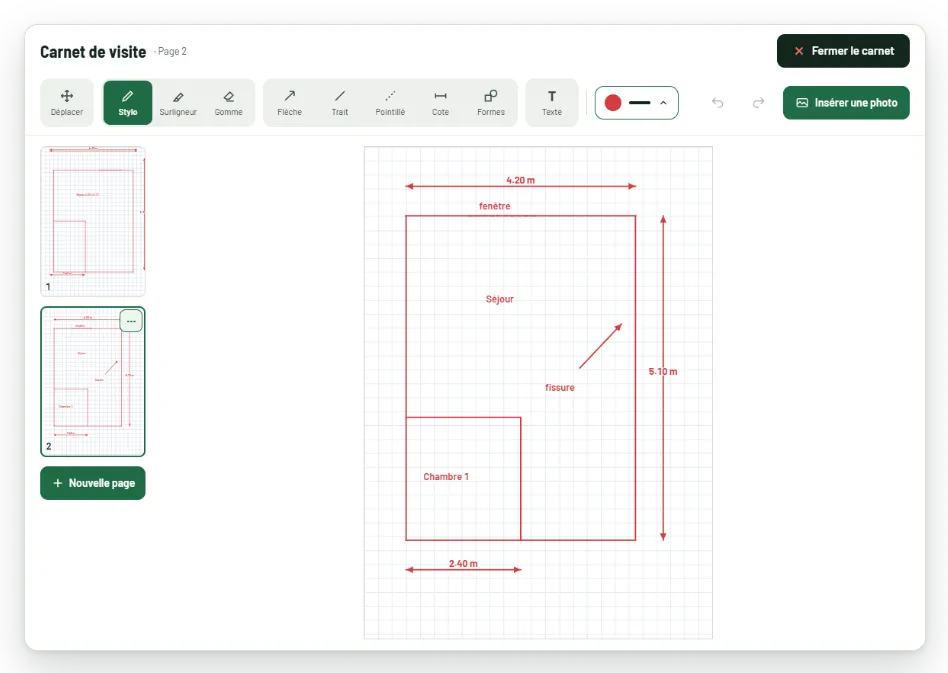Click Fermer le carnet button

(x=843, y=51)
